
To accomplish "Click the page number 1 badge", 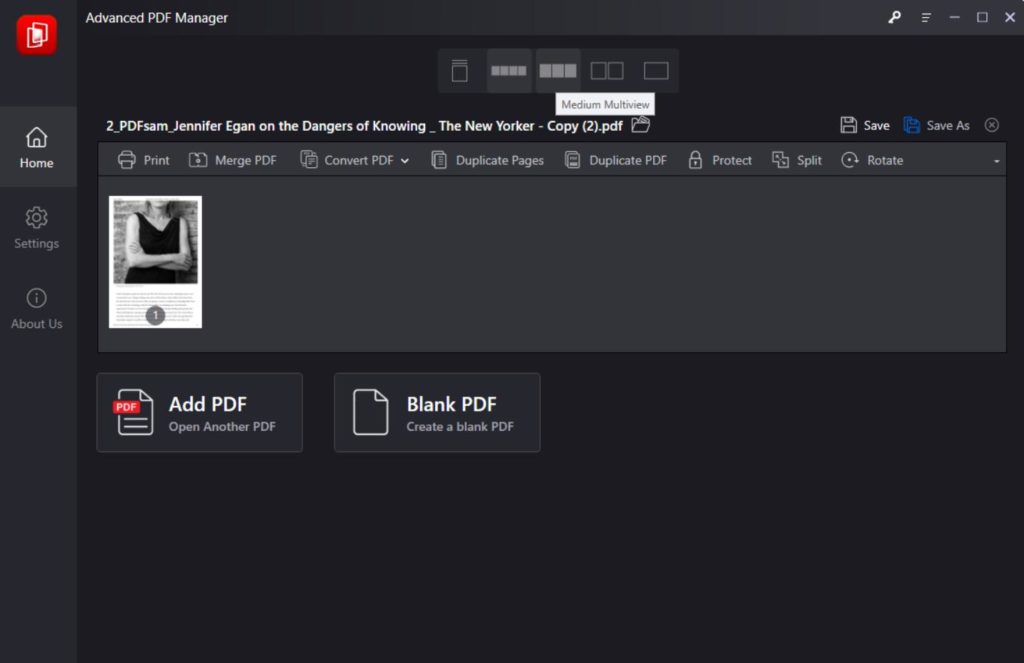I will (x=155, y=315).
